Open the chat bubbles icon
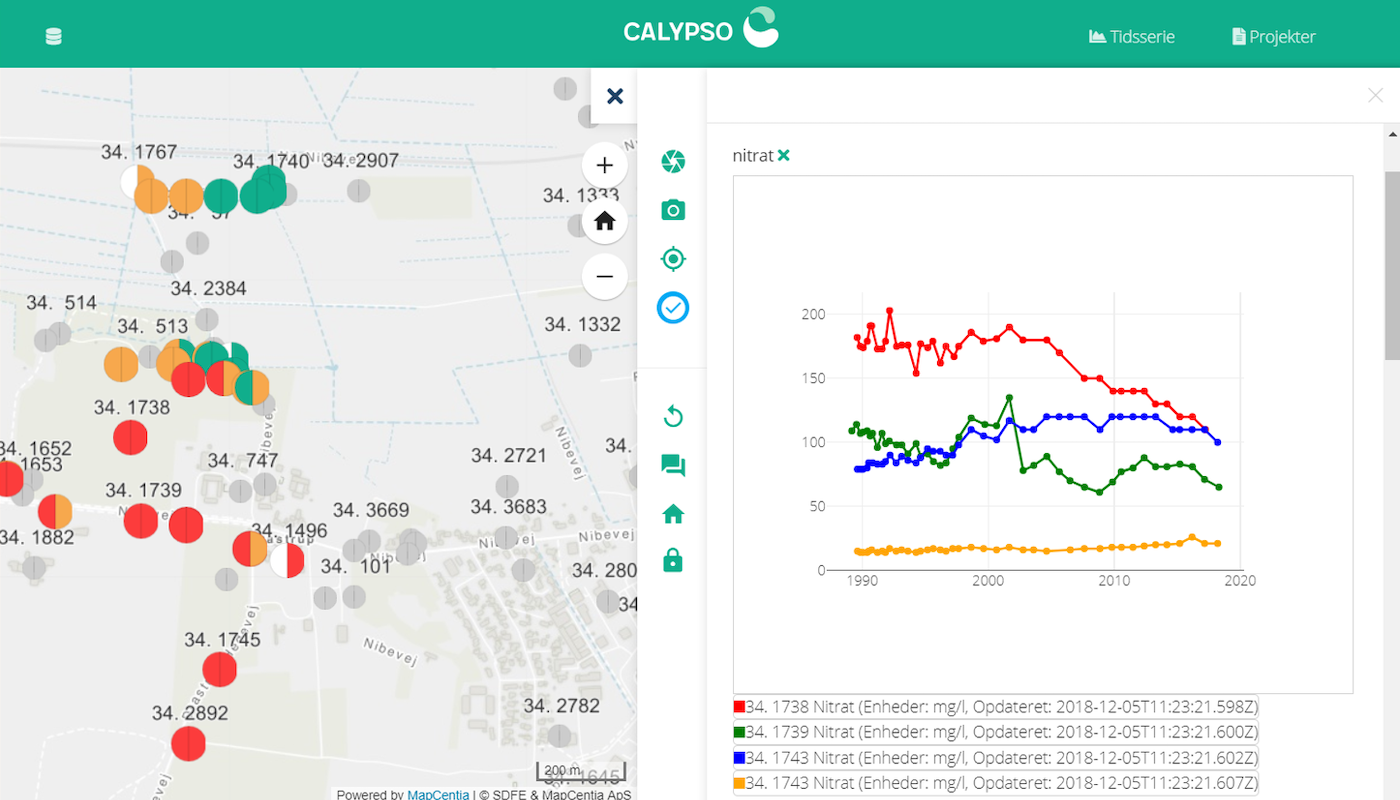This screenshot has height=800, width=1400. [673, 465]
